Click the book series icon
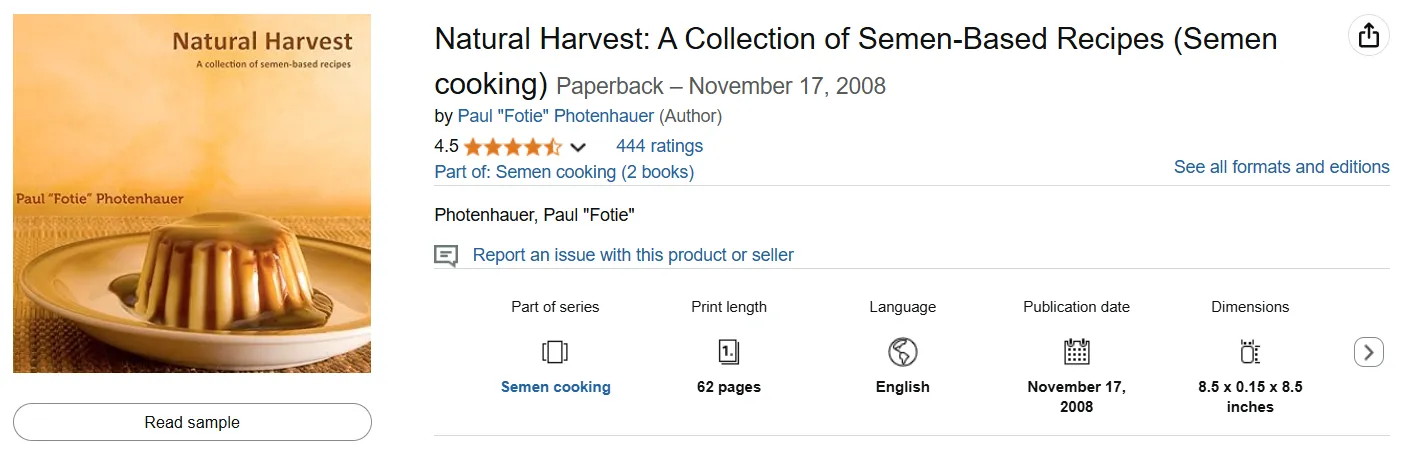The image size is (1402, 454). 555,352
